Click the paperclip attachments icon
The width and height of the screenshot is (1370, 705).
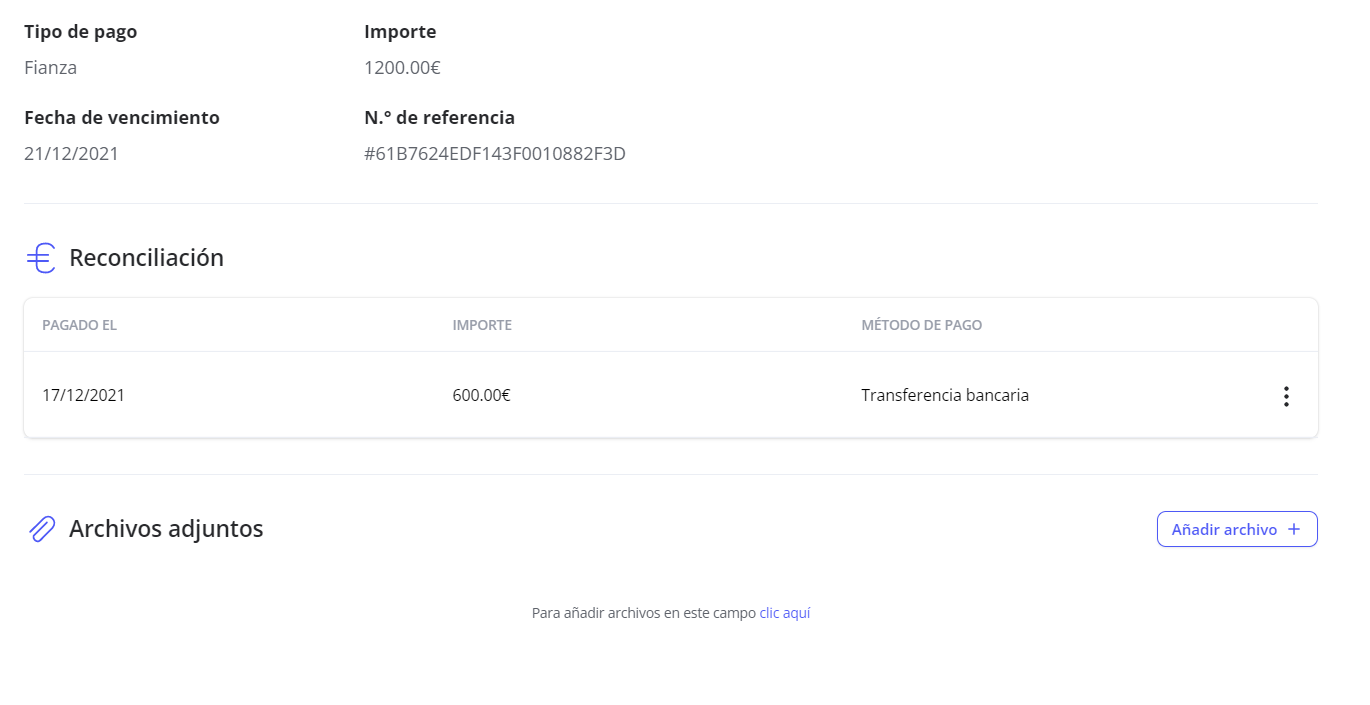pyautogui.click(x=41, y=529)
